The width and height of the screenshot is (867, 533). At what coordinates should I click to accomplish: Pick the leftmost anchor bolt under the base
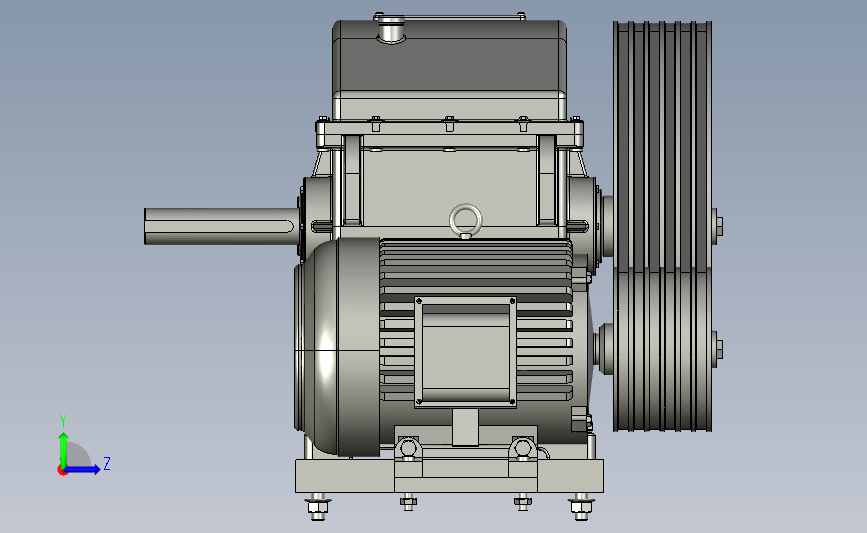317,508
